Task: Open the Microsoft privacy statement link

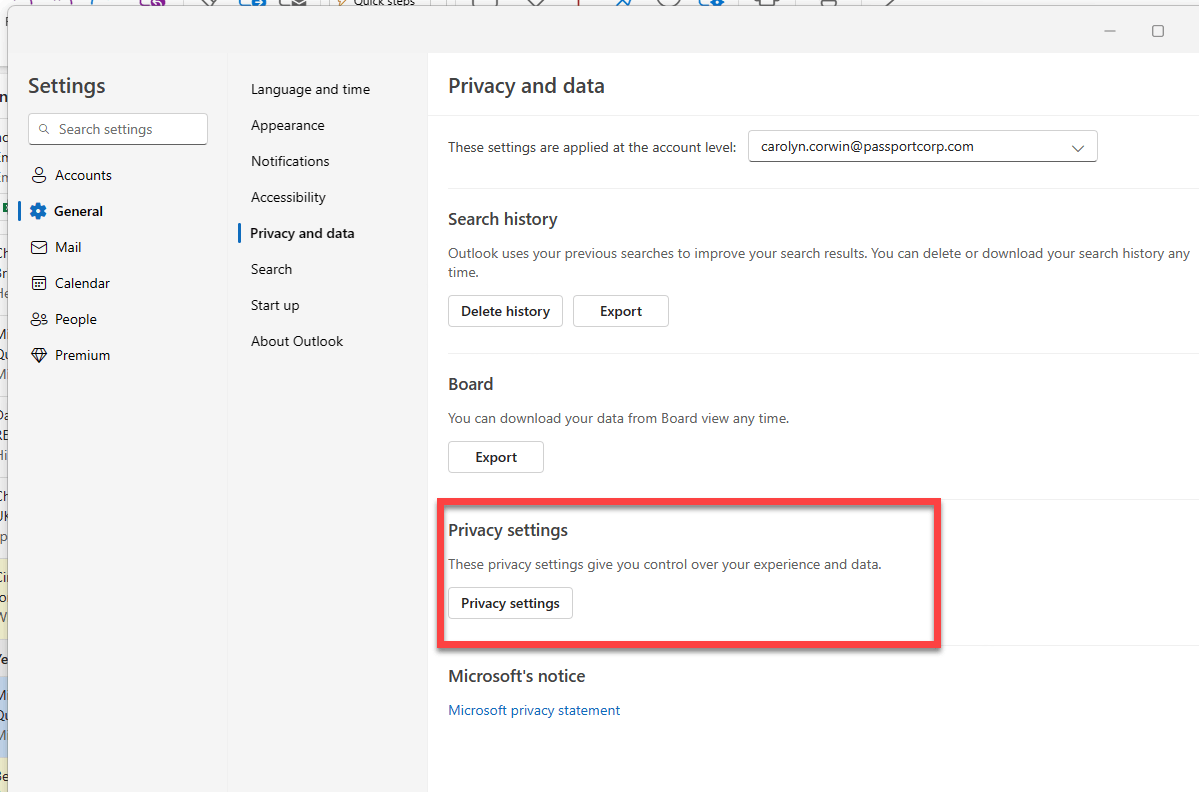Action: click(x=534, y=710)
